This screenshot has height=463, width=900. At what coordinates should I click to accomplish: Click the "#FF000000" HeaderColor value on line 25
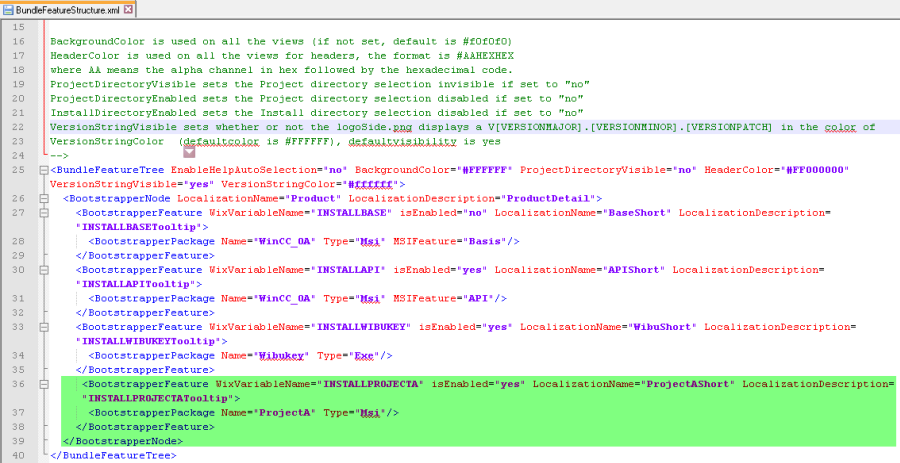tap(814, 170)
